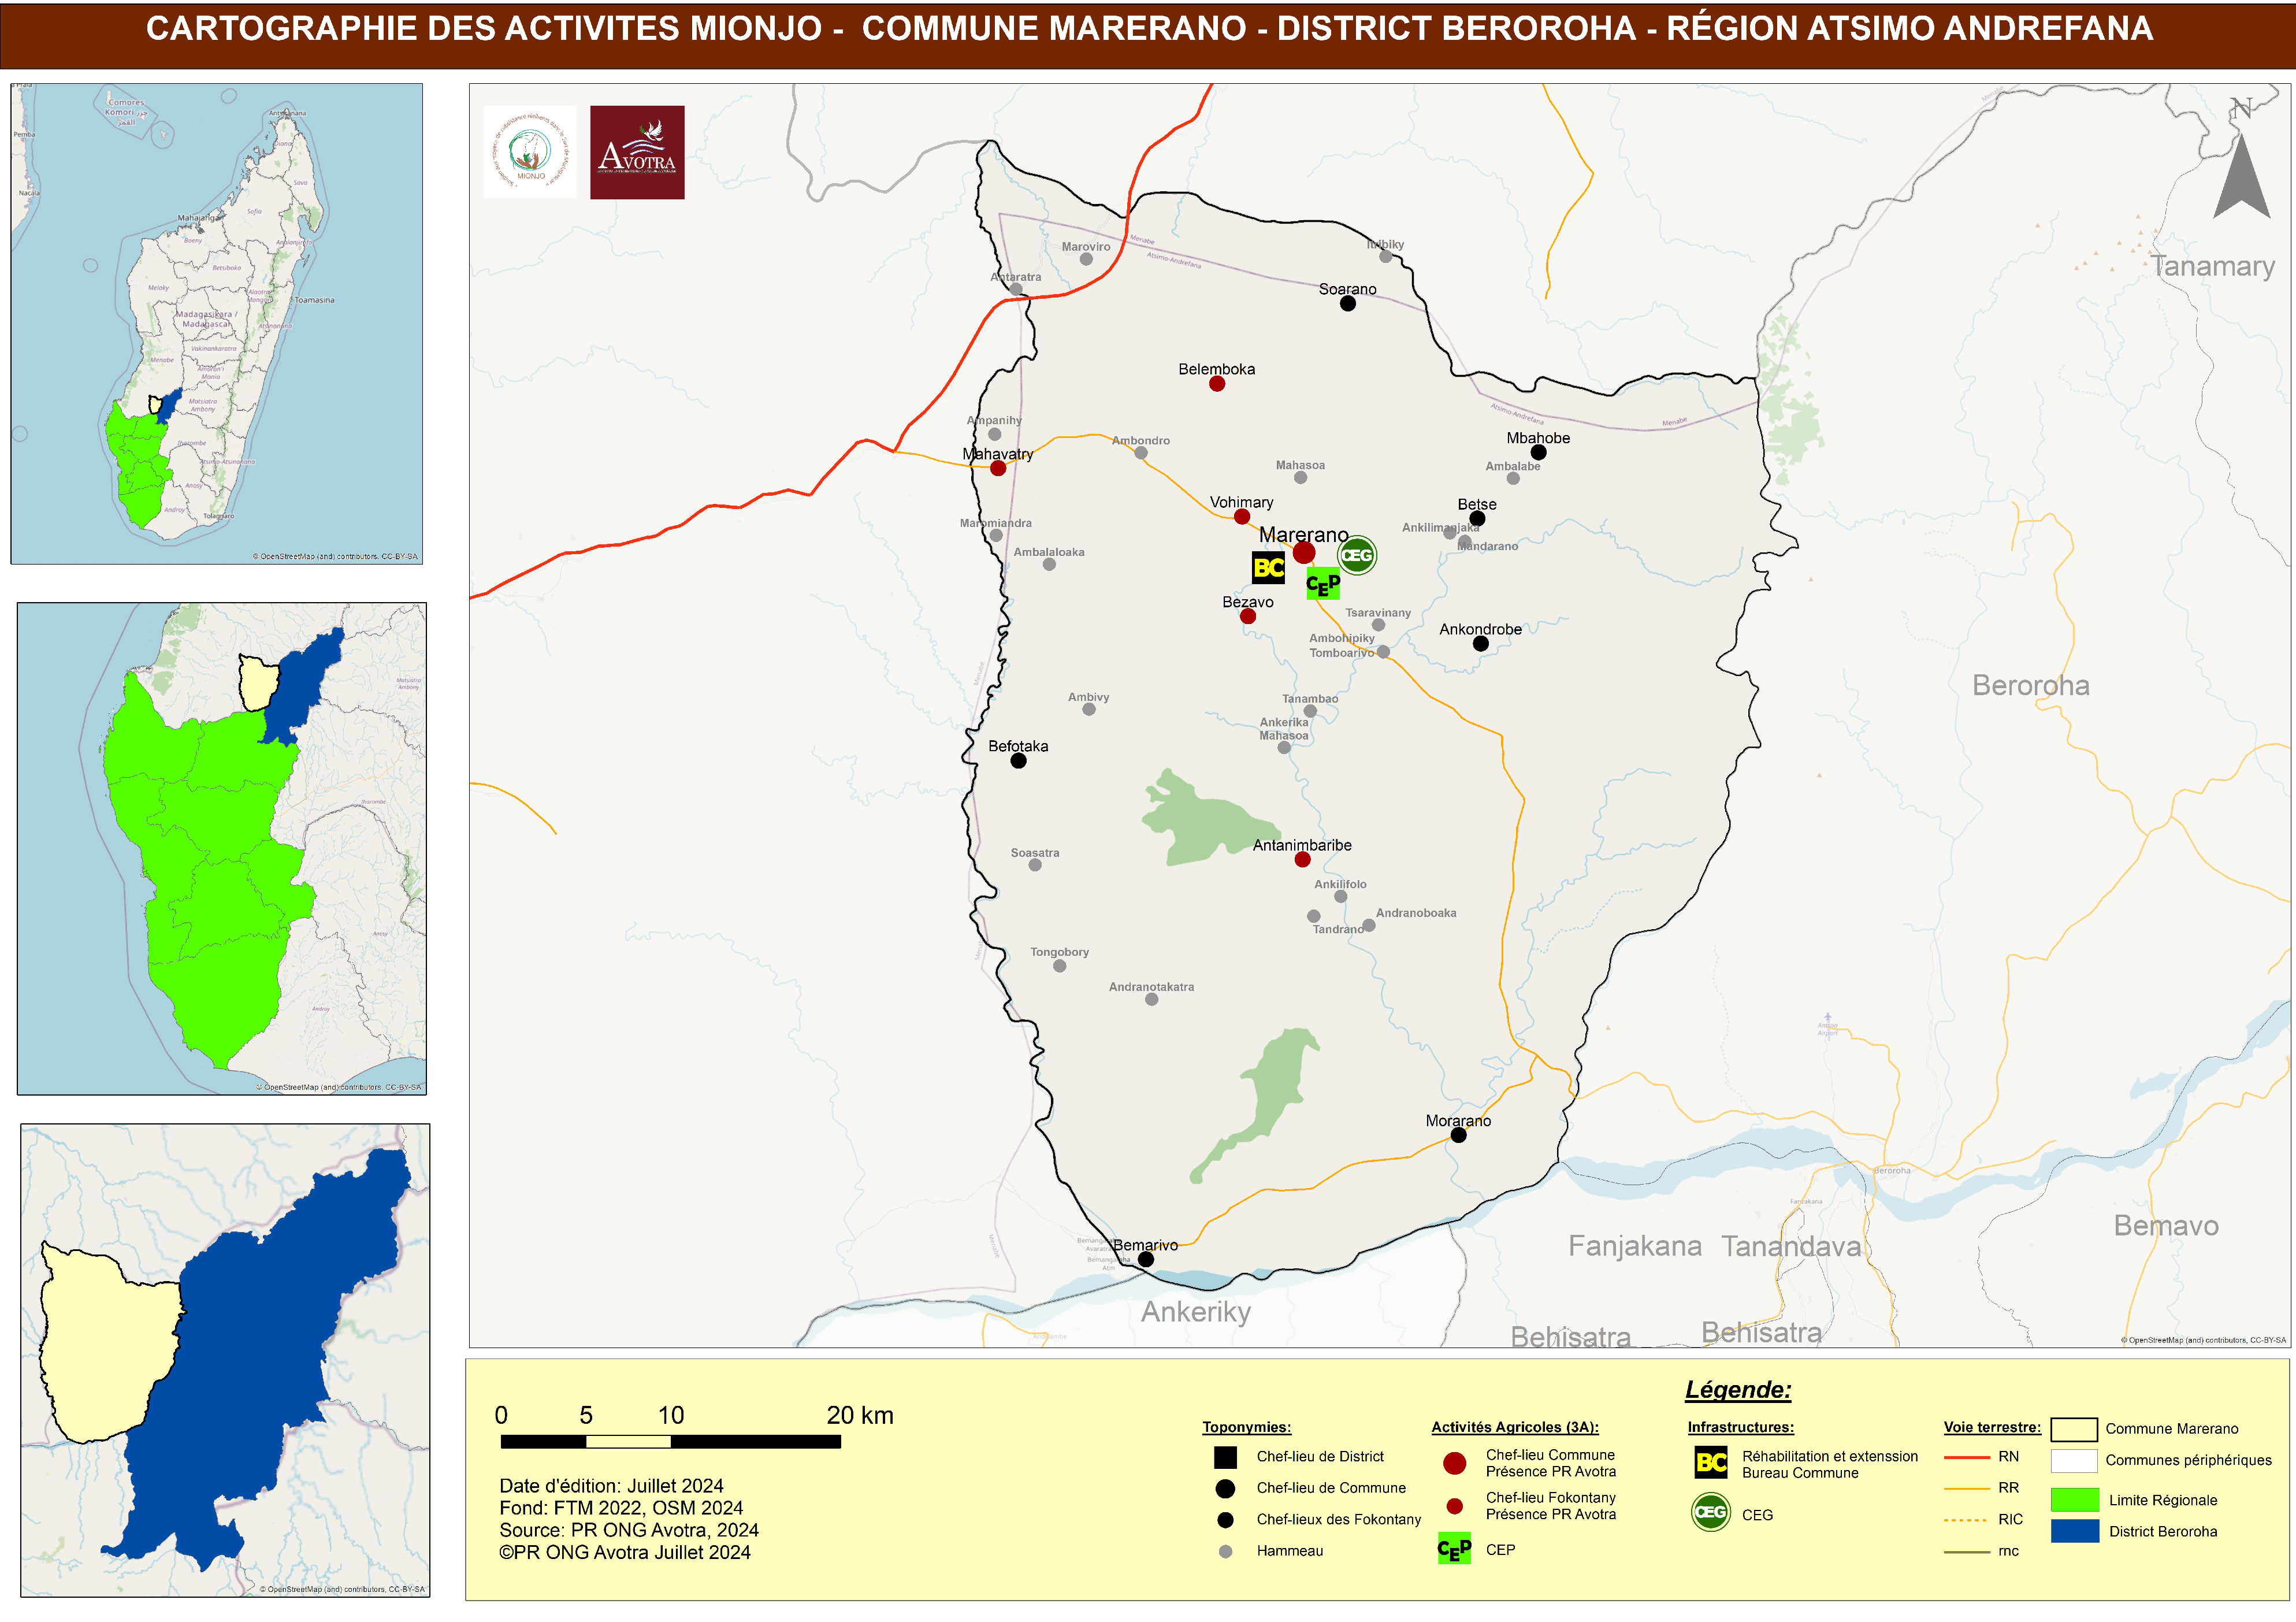This screenshot has height=1622, width=2296.
Task: Click the CEG icon in the legend
Action: [1711, 1512]
